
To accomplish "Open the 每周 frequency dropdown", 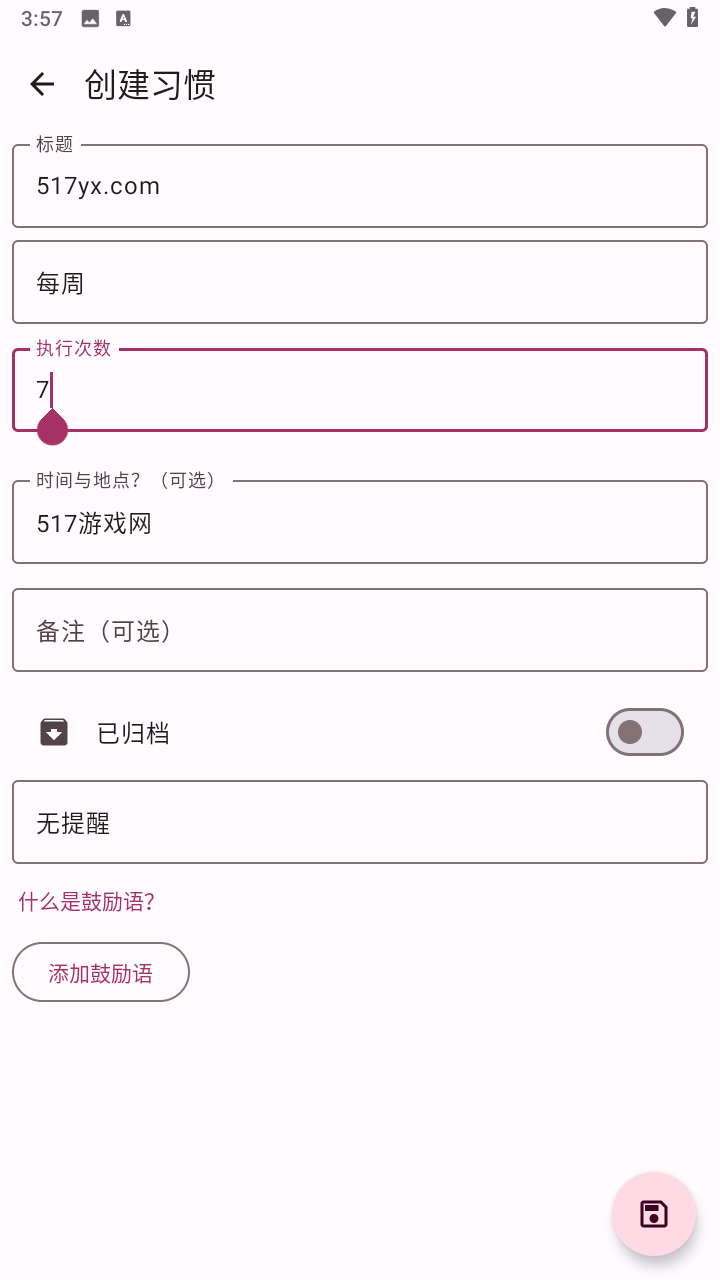I will click(360, 283).
